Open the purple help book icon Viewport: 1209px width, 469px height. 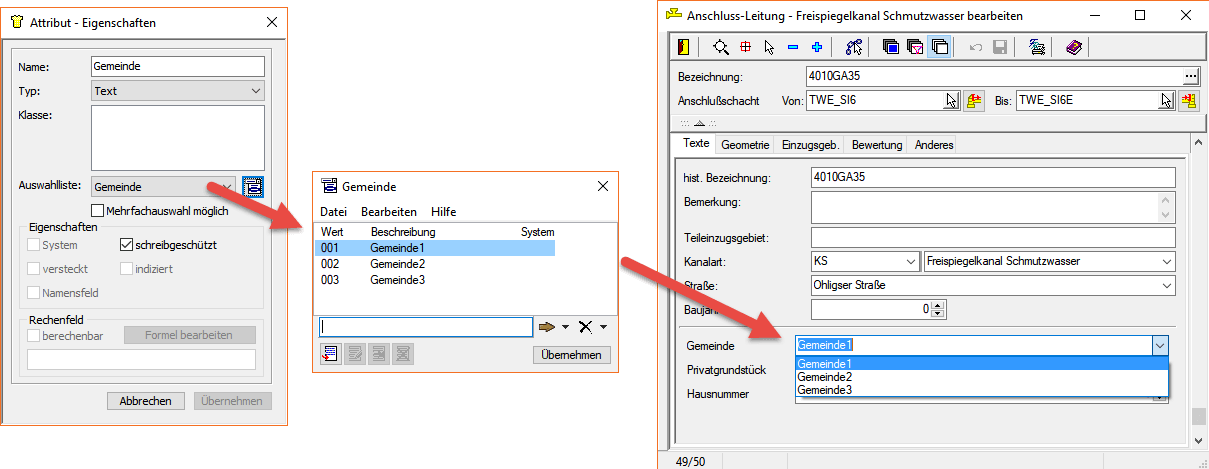tap(1073, 47)
